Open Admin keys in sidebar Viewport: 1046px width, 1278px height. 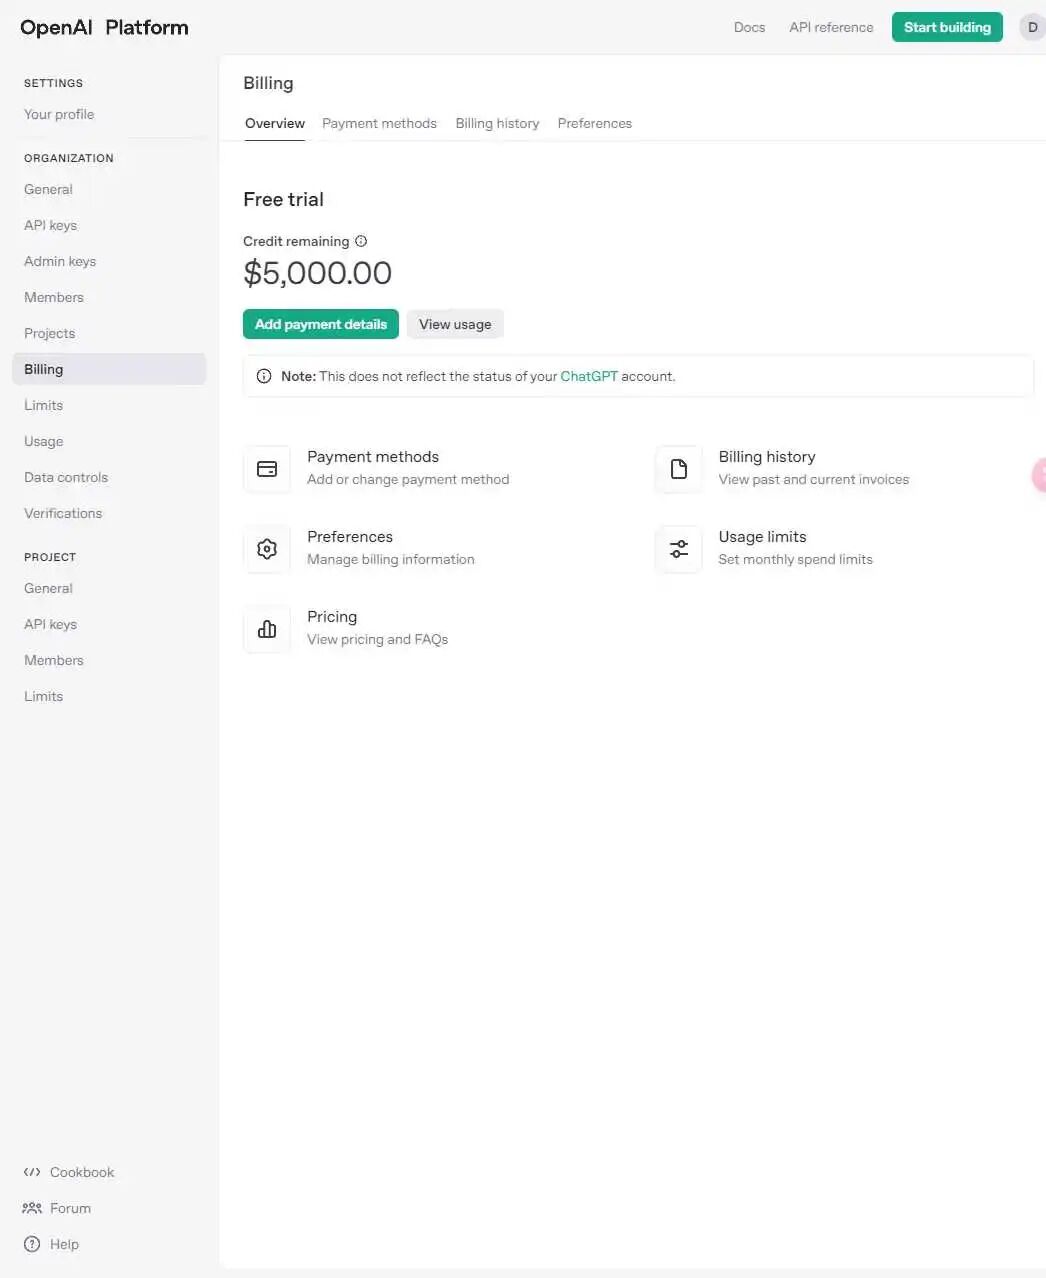pos(60,261)
